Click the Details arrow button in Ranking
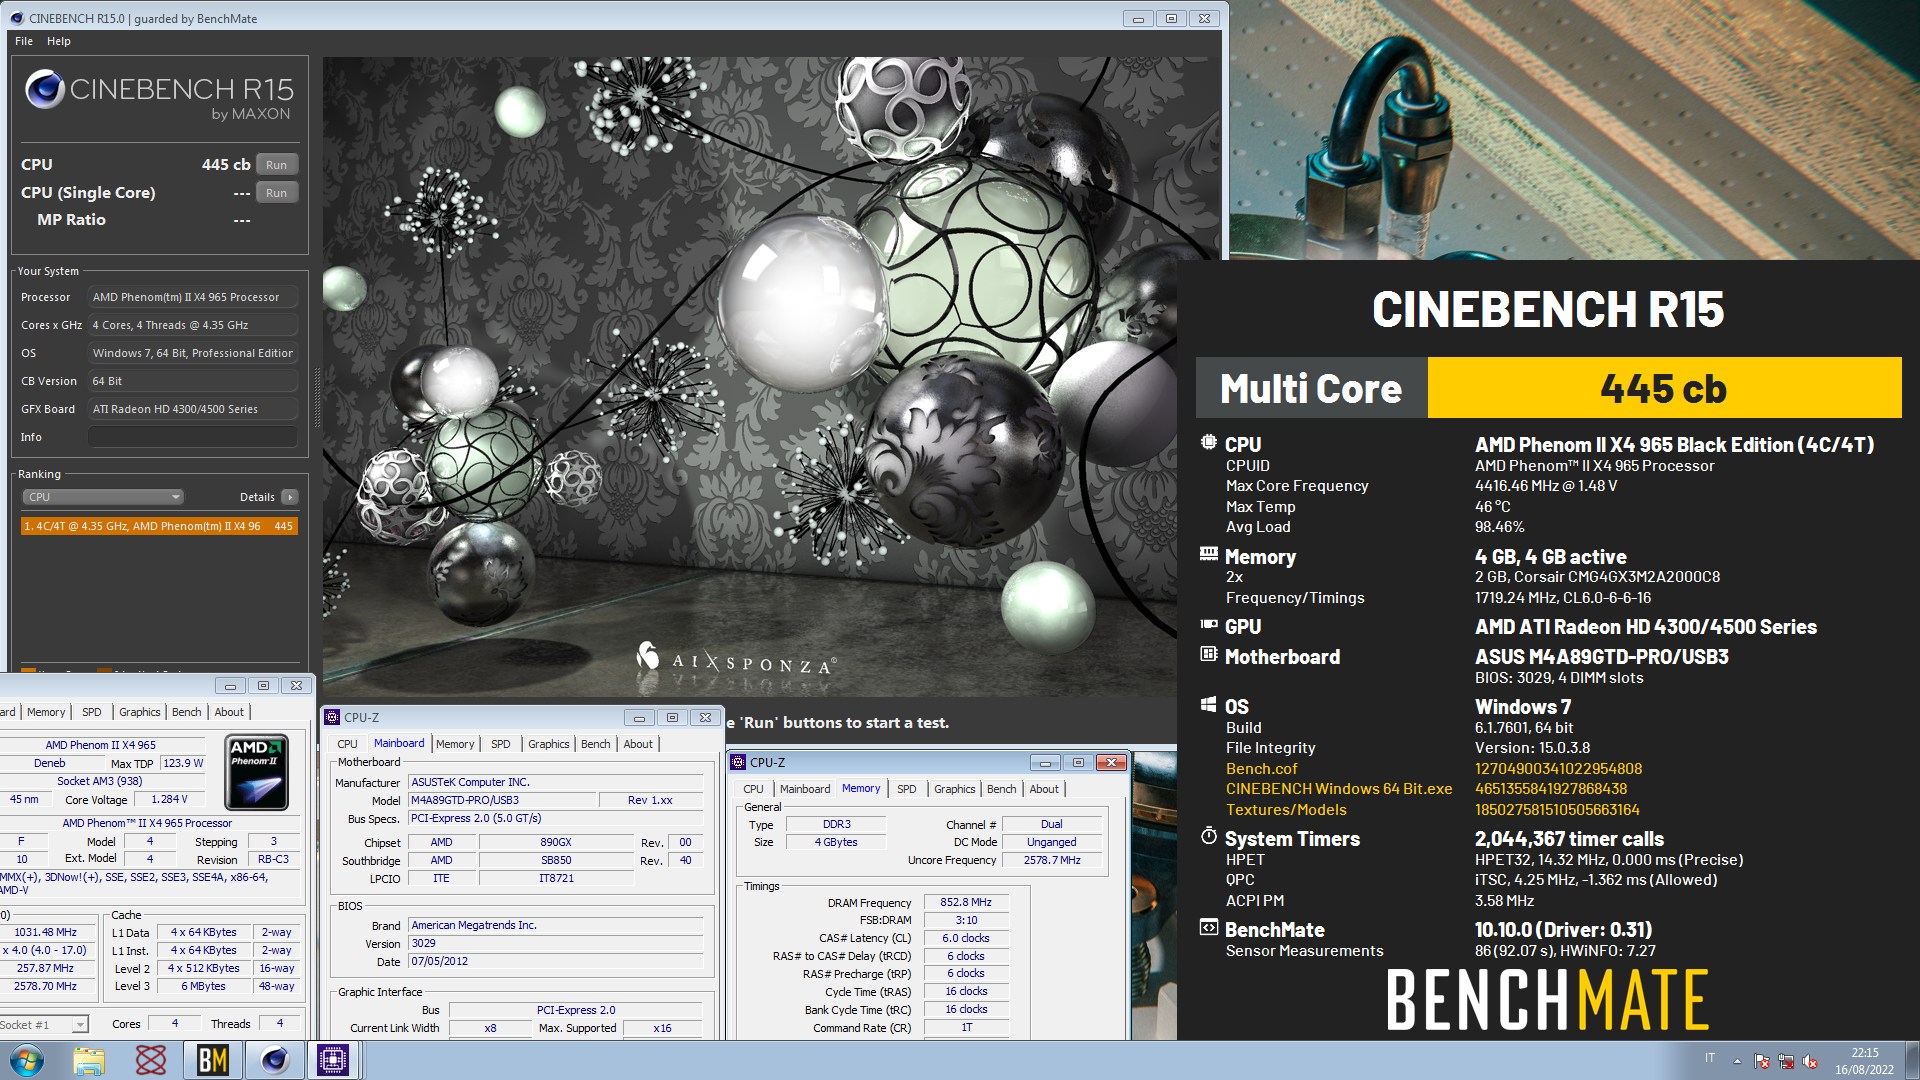Screen dimensions: 1920x1080 tap(290, 497)
